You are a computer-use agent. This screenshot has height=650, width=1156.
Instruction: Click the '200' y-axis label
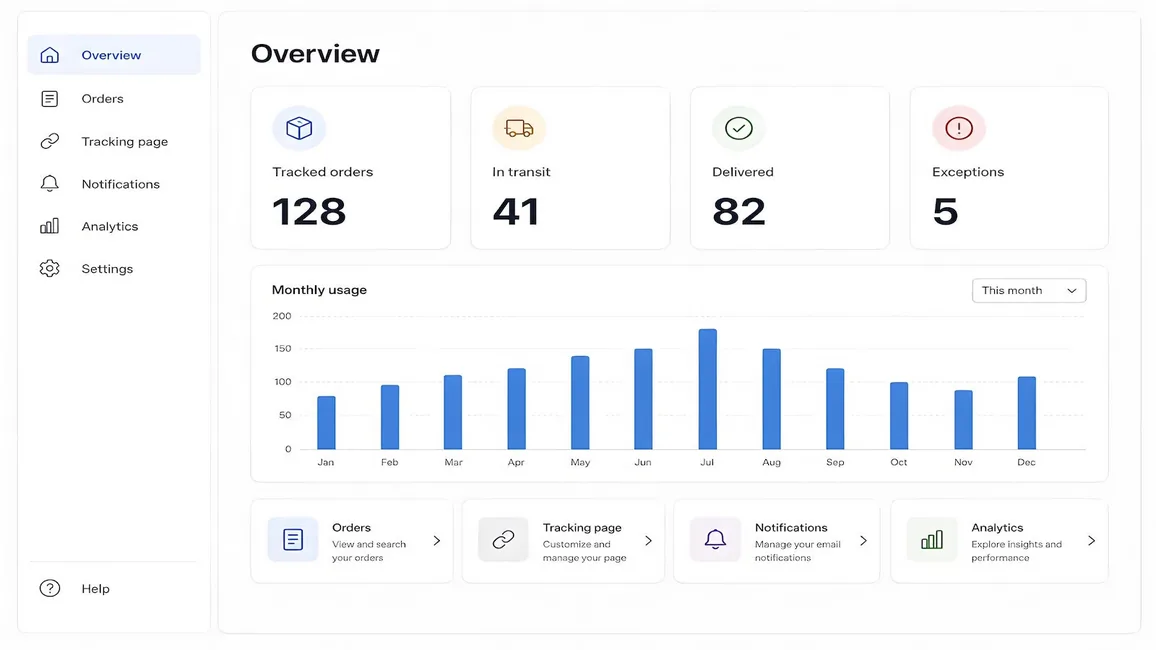pos(282,316)
